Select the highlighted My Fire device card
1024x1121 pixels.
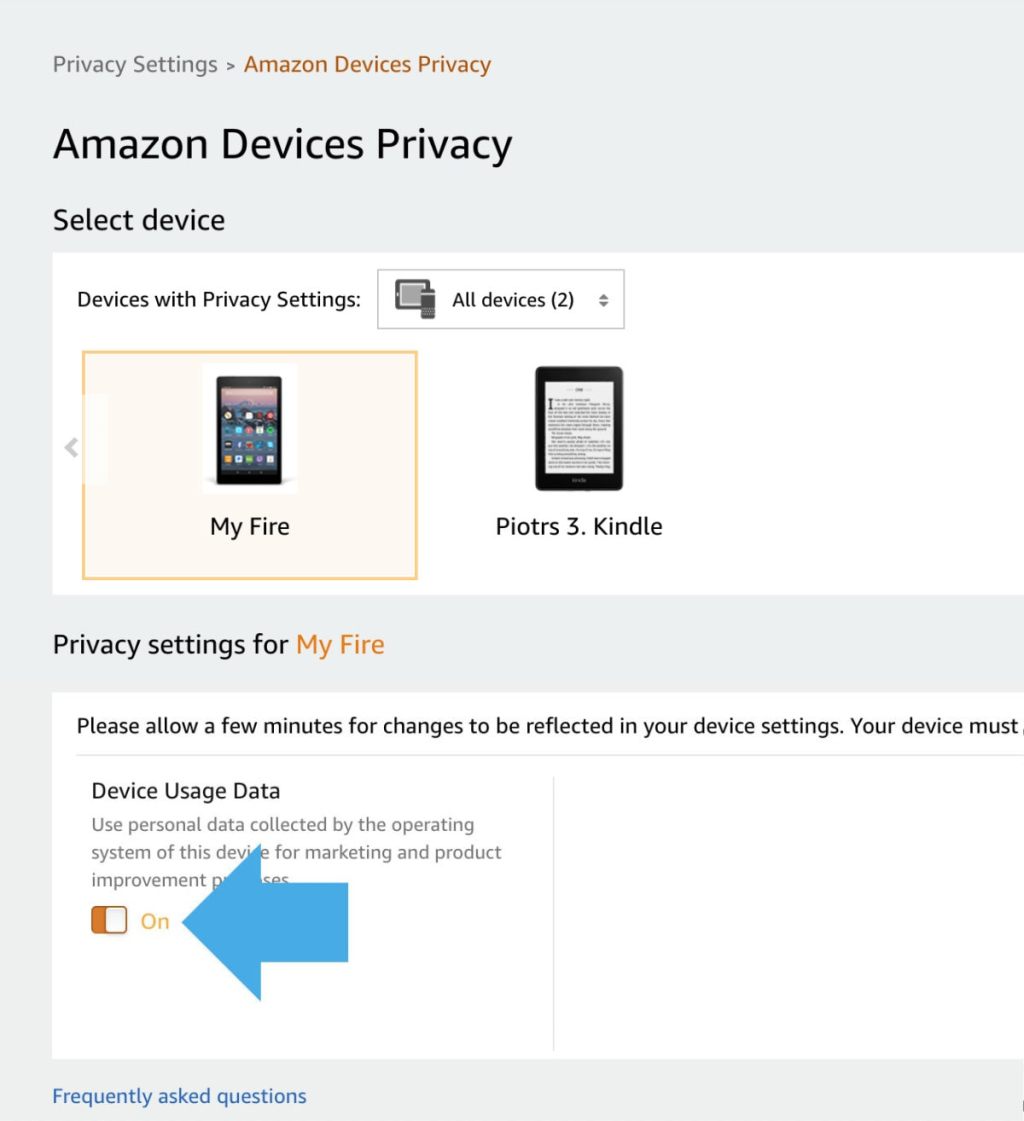click(x=249, y=465)
